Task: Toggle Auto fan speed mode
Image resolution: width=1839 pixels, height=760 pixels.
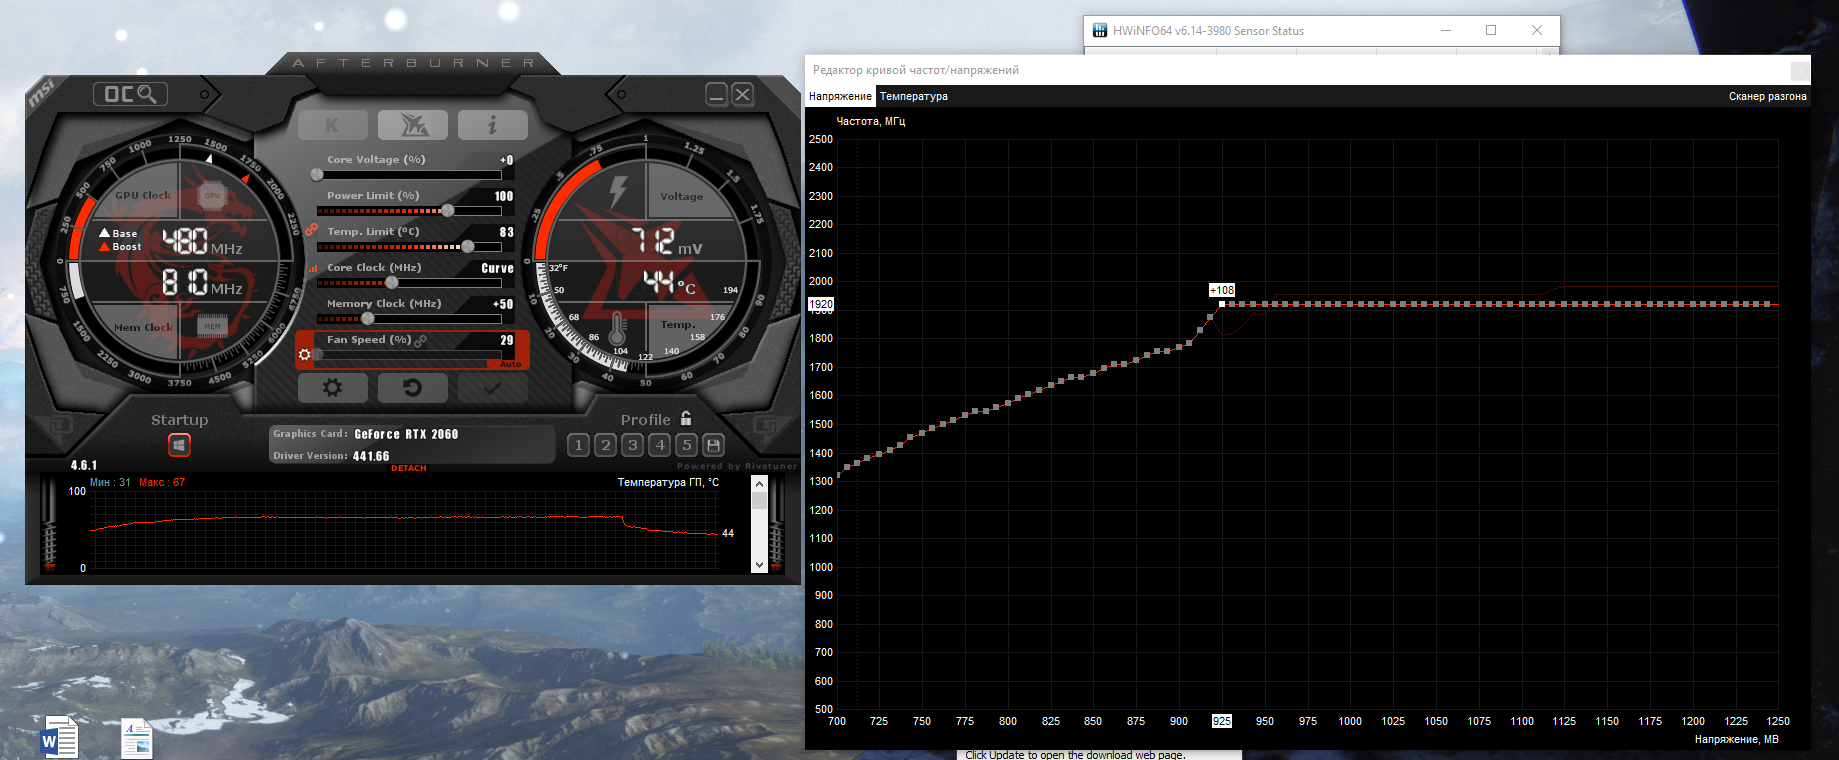Action: click(510, 364)
